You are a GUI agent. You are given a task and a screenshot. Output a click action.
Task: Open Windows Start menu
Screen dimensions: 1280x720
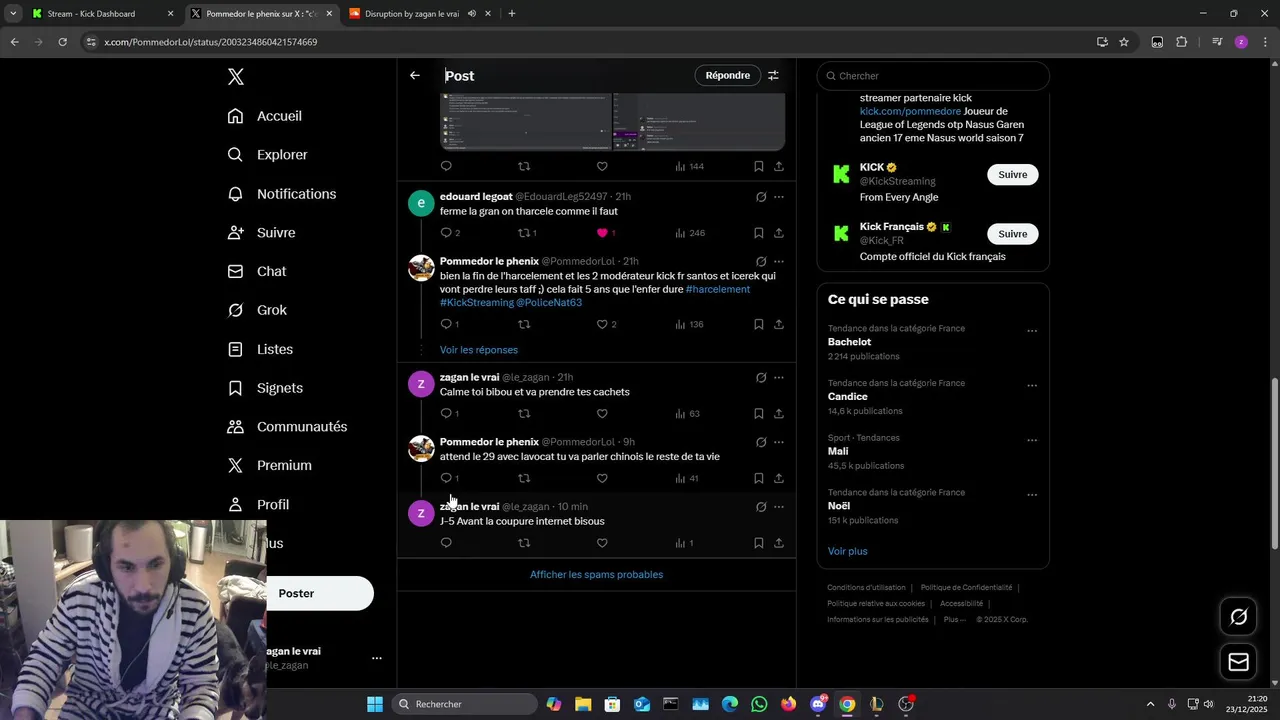375,705
